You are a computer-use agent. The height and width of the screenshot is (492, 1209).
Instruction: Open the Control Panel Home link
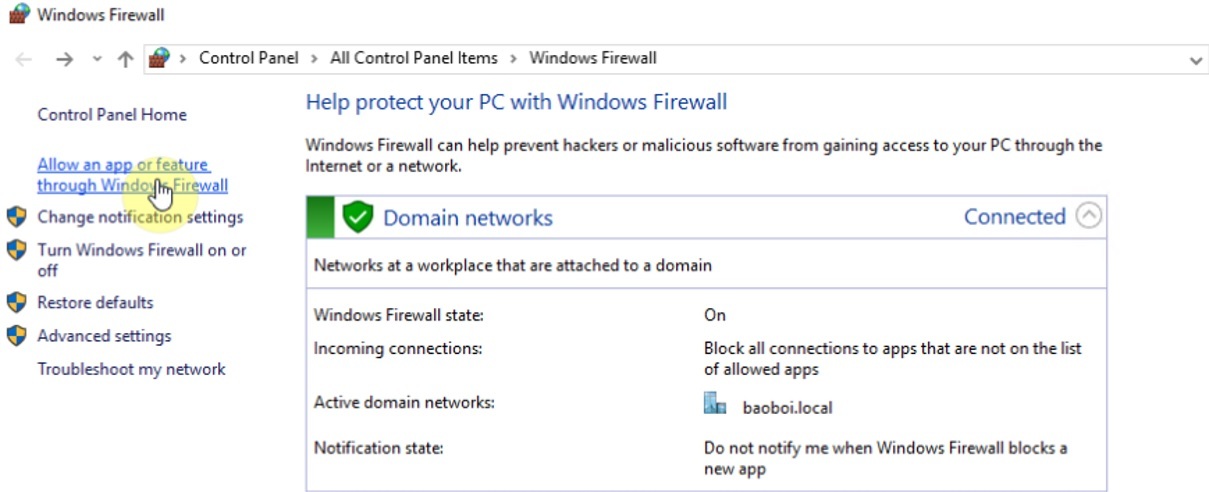pos(112,115)
